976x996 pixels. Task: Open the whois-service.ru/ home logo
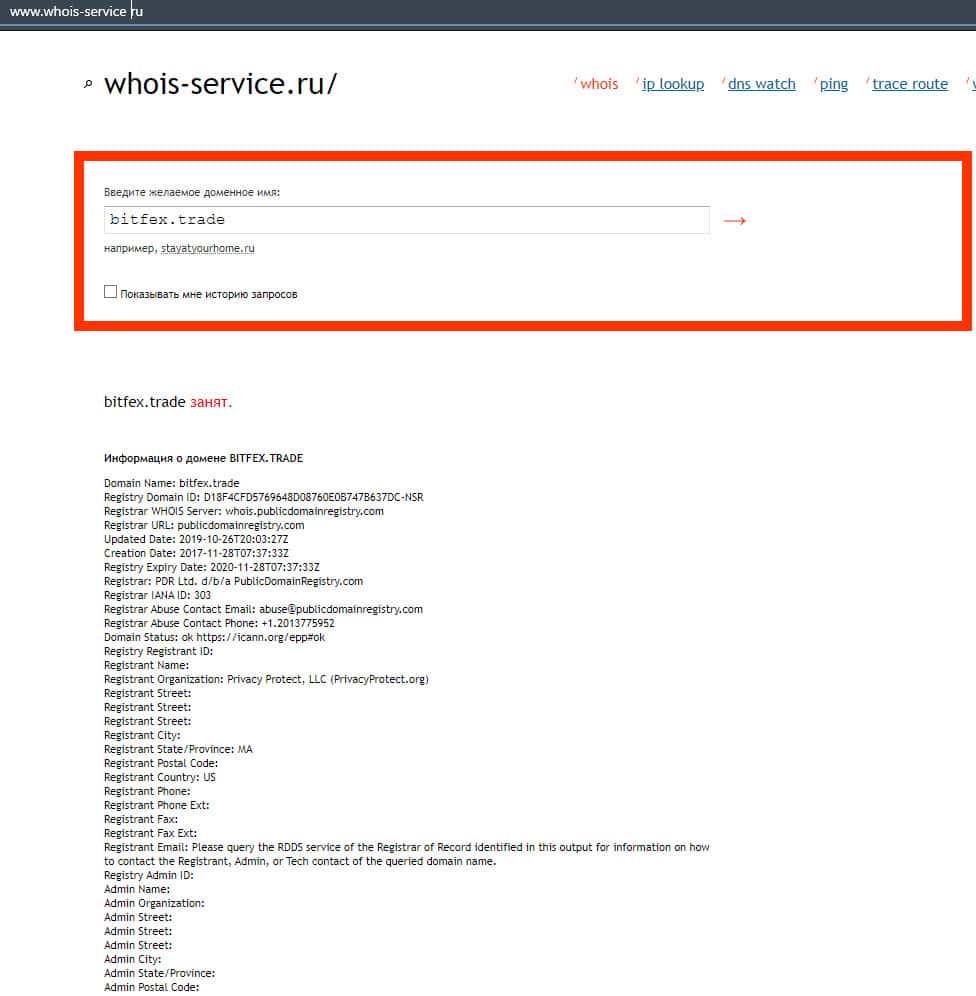pos(220,83)
